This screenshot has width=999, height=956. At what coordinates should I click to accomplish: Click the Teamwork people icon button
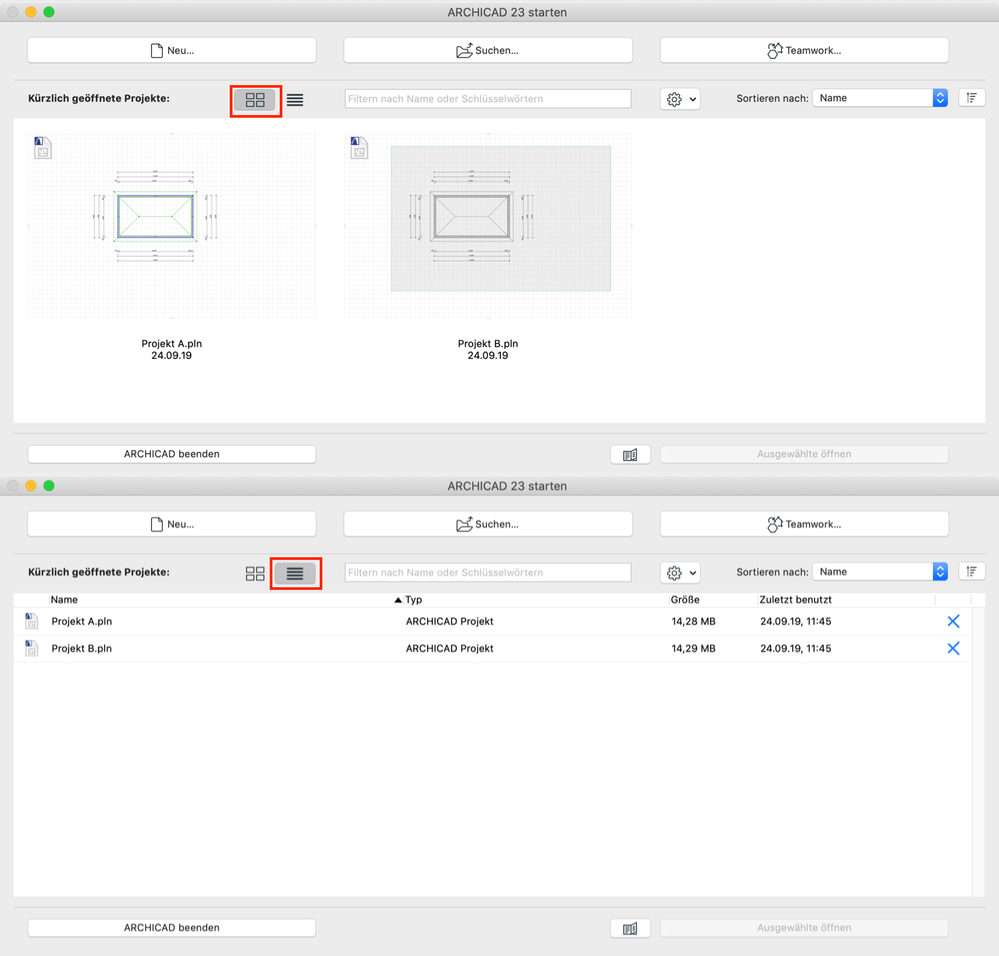point(775,49)
